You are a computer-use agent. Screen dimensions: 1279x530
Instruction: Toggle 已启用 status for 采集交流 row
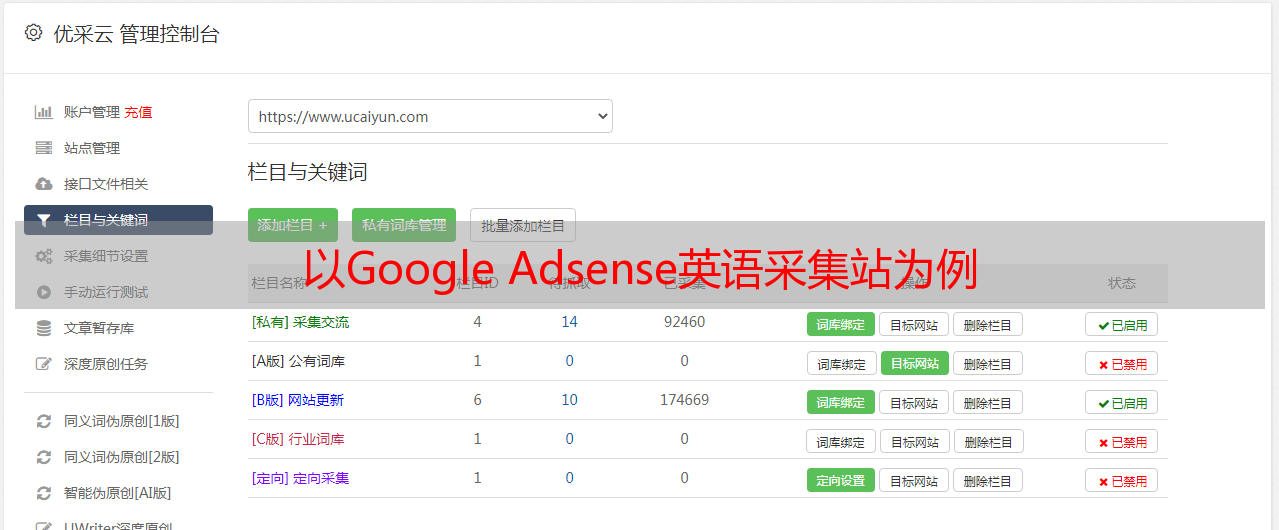pyautogui.click(x=1121, y=324)
